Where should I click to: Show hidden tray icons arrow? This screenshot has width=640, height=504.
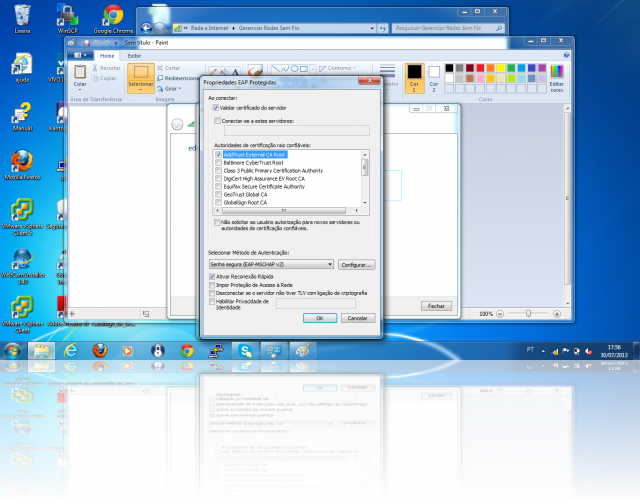(x=543, y=351)
